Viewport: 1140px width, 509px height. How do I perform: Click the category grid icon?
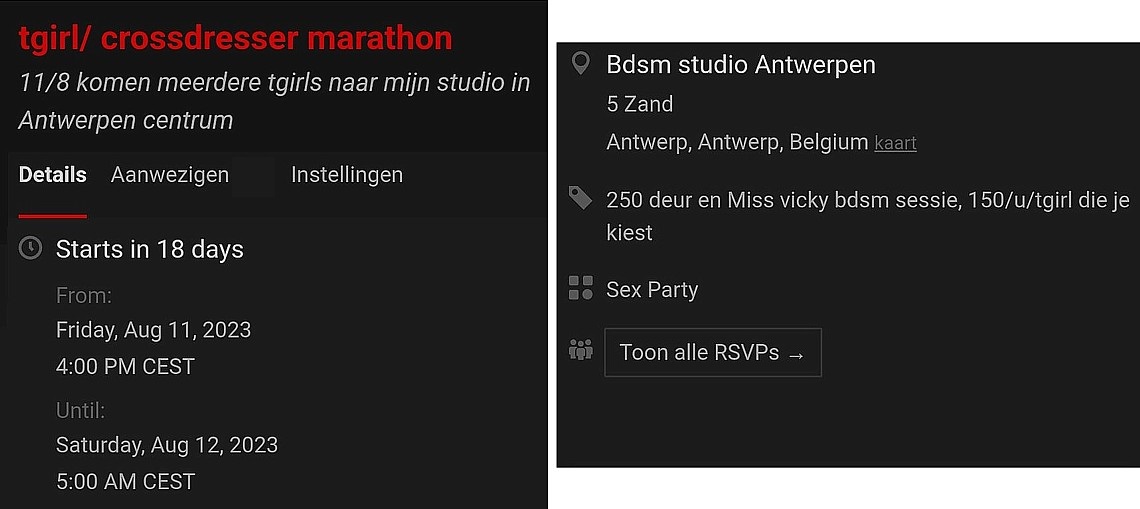coord(580,289)
